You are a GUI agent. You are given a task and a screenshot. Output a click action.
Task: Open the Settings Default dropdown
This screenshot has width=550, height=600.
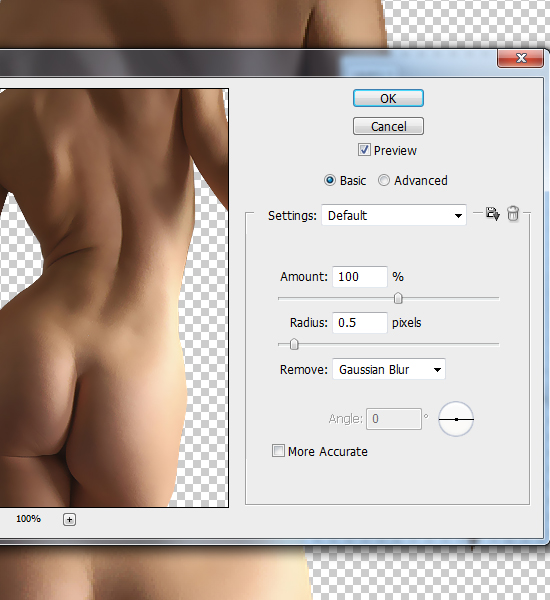[394, 215]
